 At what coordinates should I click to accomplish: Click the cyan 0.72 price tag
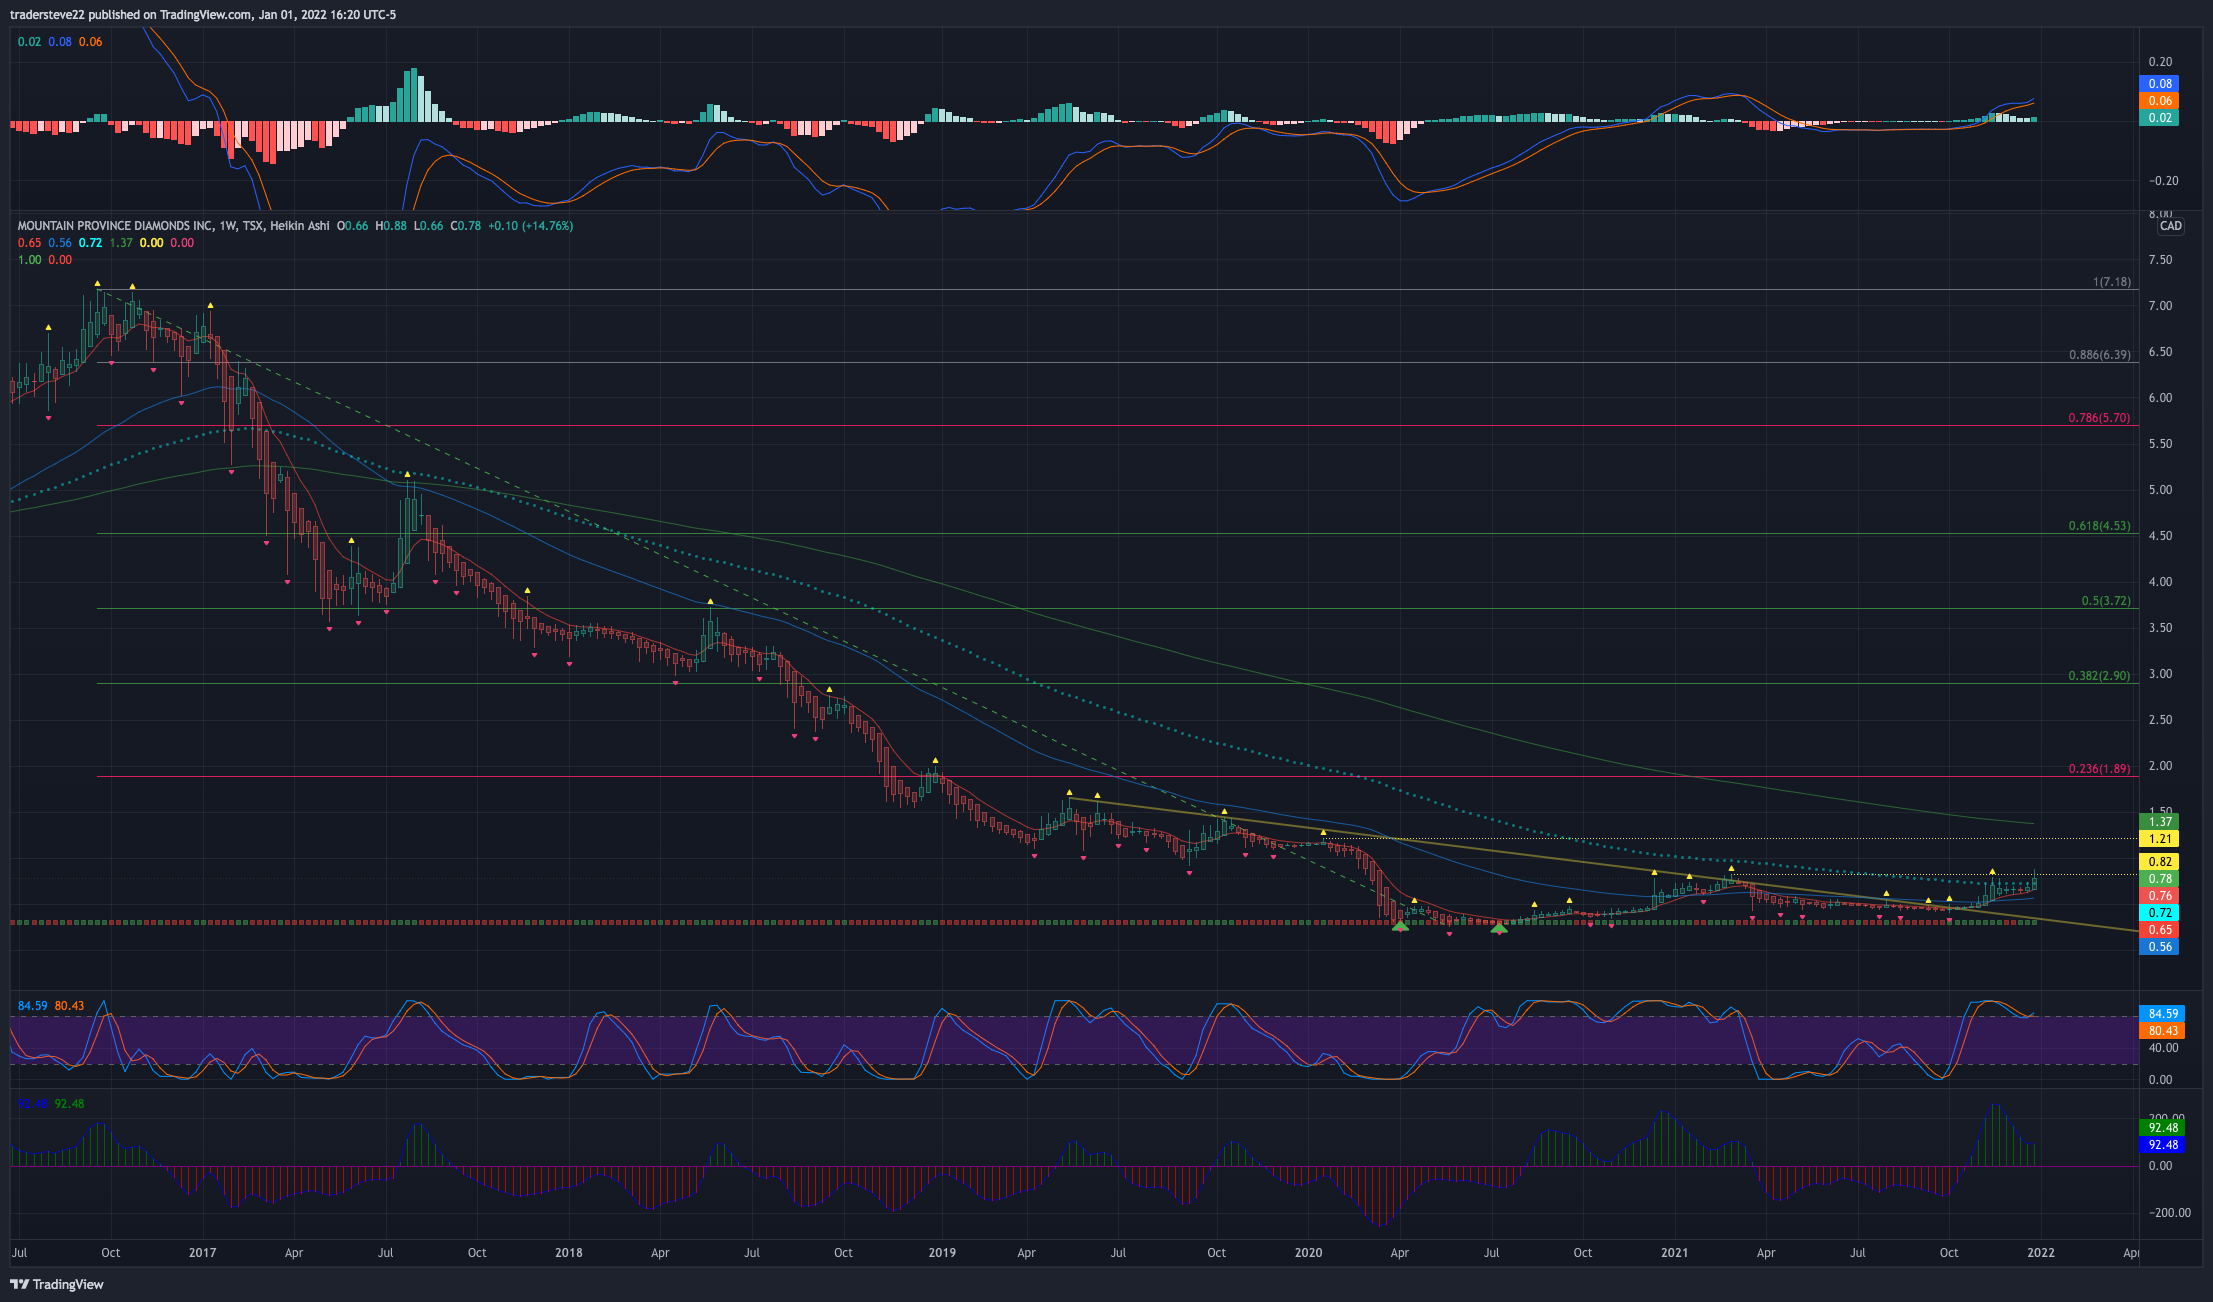(2160, 913)
